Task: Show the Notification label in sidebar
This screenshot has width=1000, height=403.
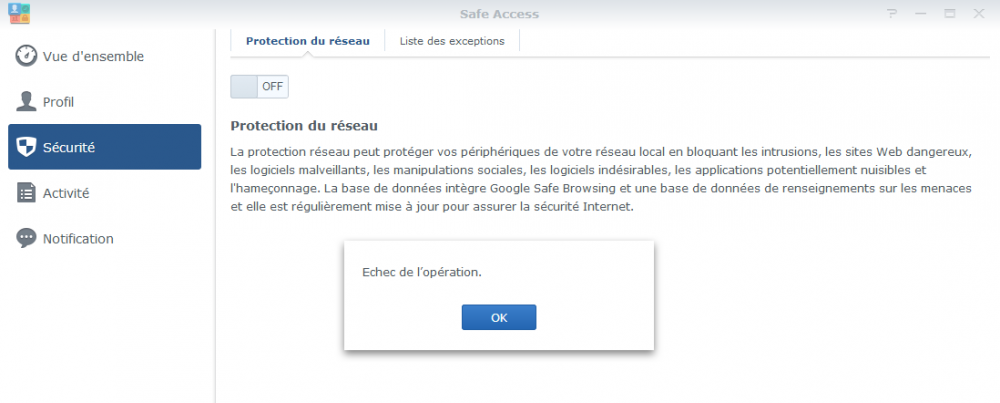Action: tap(78, 238)
